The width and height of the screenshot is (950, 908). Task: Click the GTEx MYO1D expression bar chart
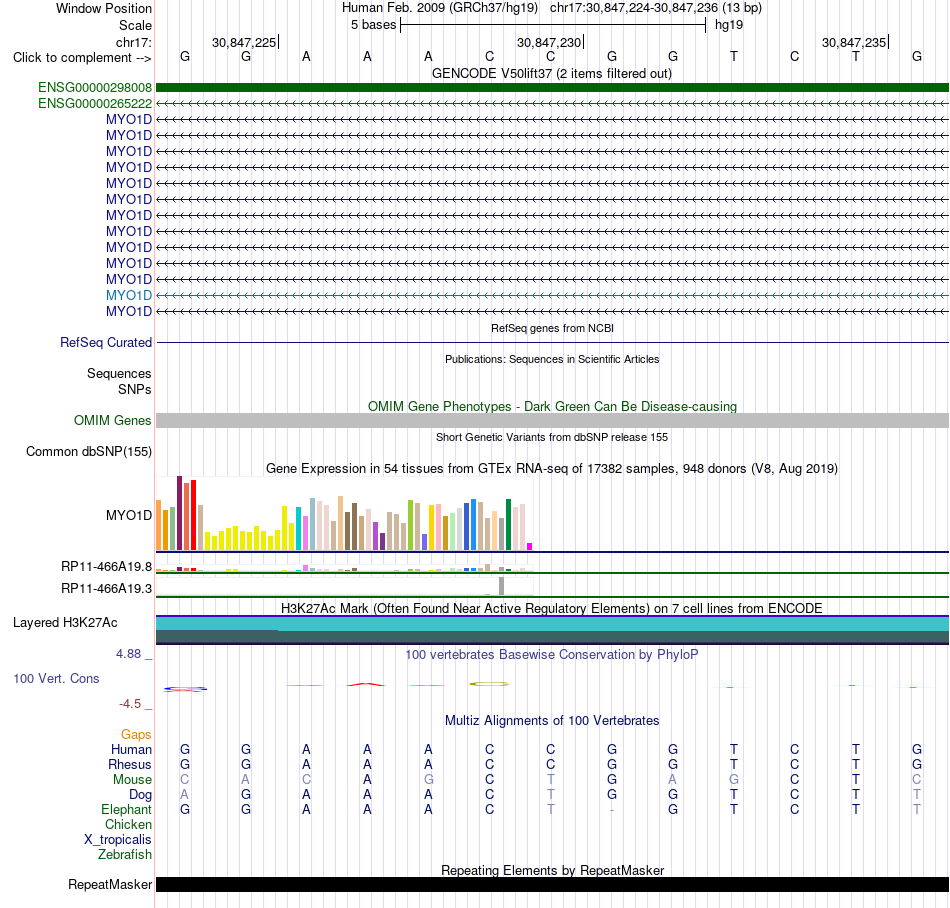[344, 514]
